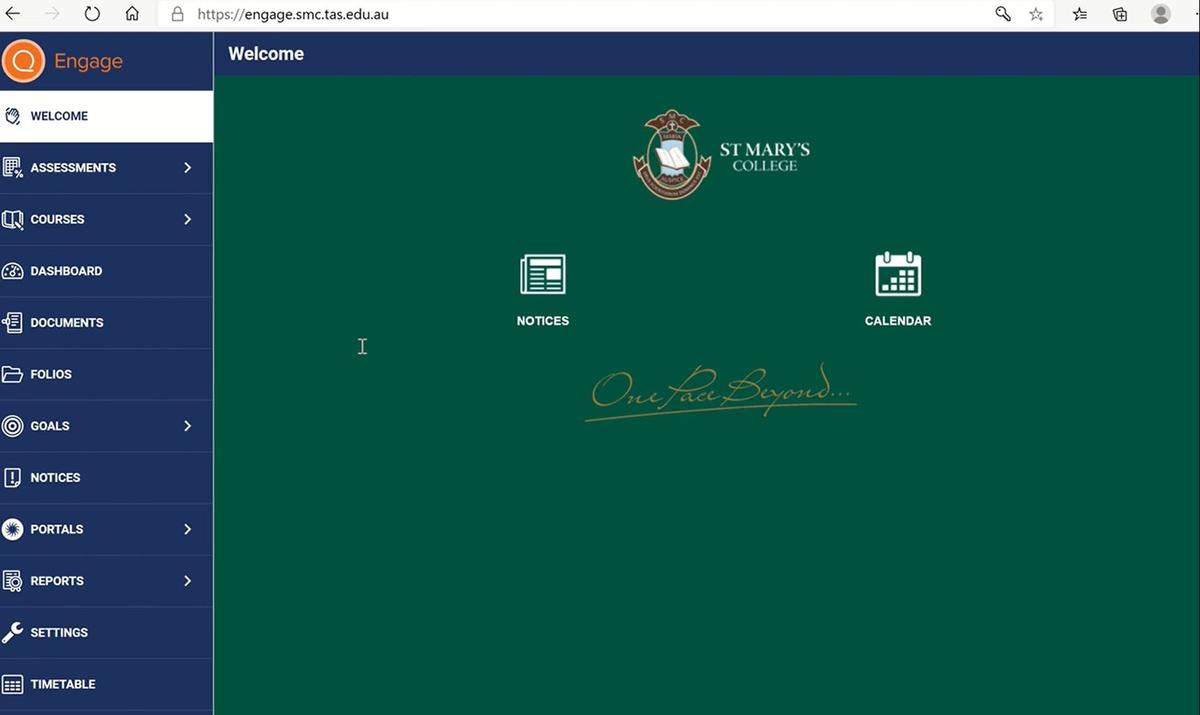Click the sidebar Notices exclamation icon
The width and height of the screenshot is (1200, 715).
(13, 478)
